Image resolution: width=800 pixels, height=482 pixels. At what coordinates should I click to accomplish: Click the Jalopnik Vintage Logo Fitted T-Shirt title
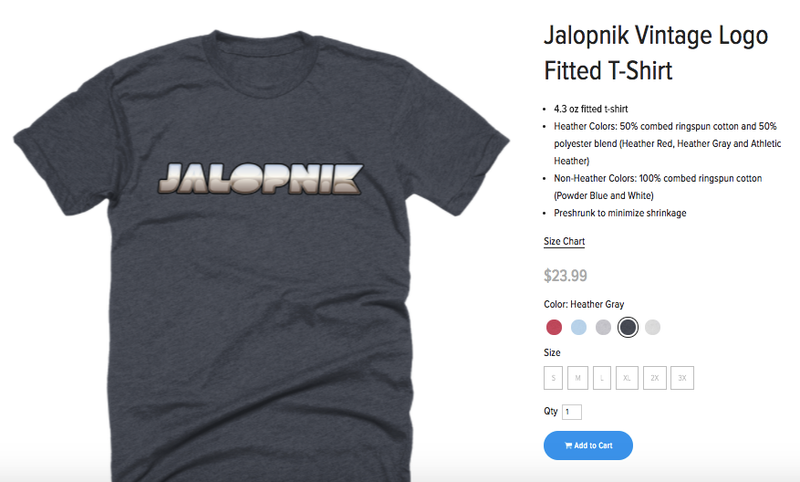656,53
